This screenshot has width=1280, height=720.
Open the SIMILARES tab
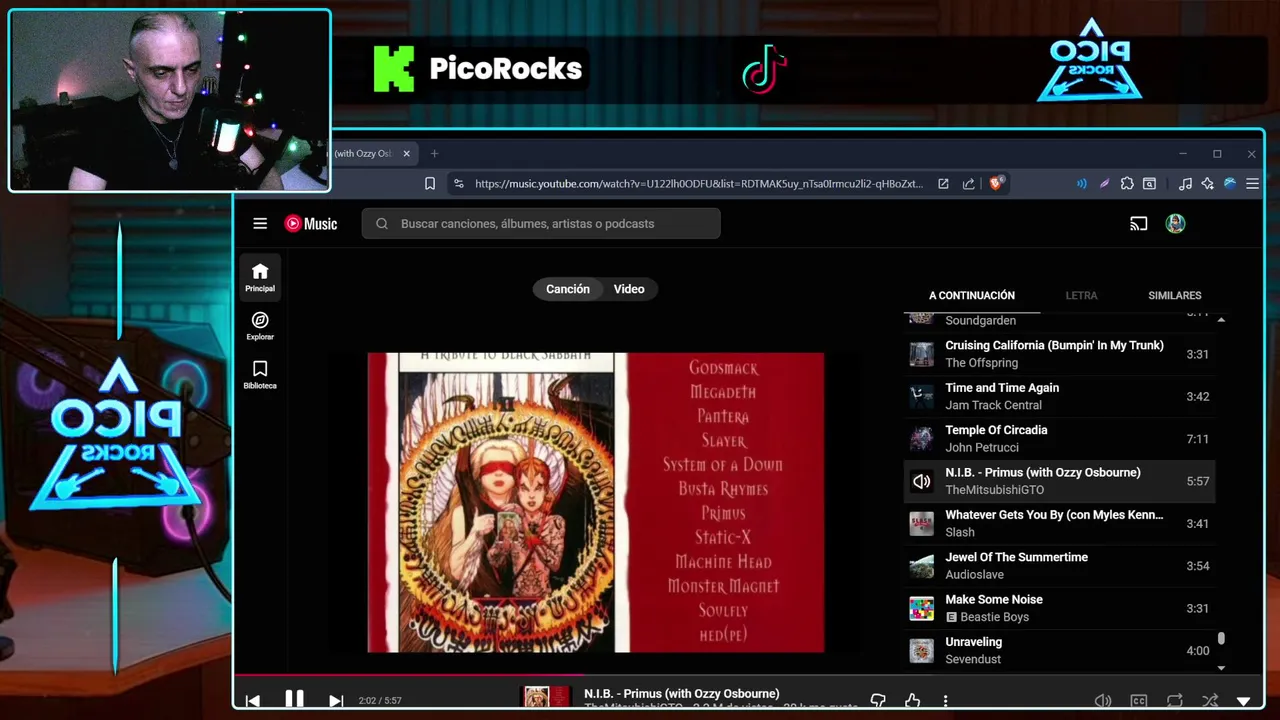coord(1175,296)
